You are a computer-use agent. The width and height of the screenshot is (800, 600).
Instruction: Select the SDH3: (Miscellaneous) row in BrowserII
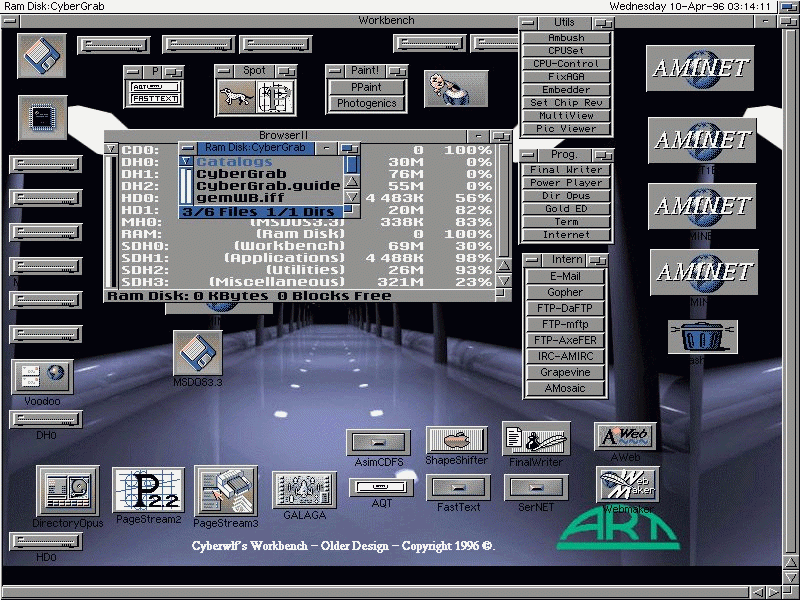tap(306, 282)
